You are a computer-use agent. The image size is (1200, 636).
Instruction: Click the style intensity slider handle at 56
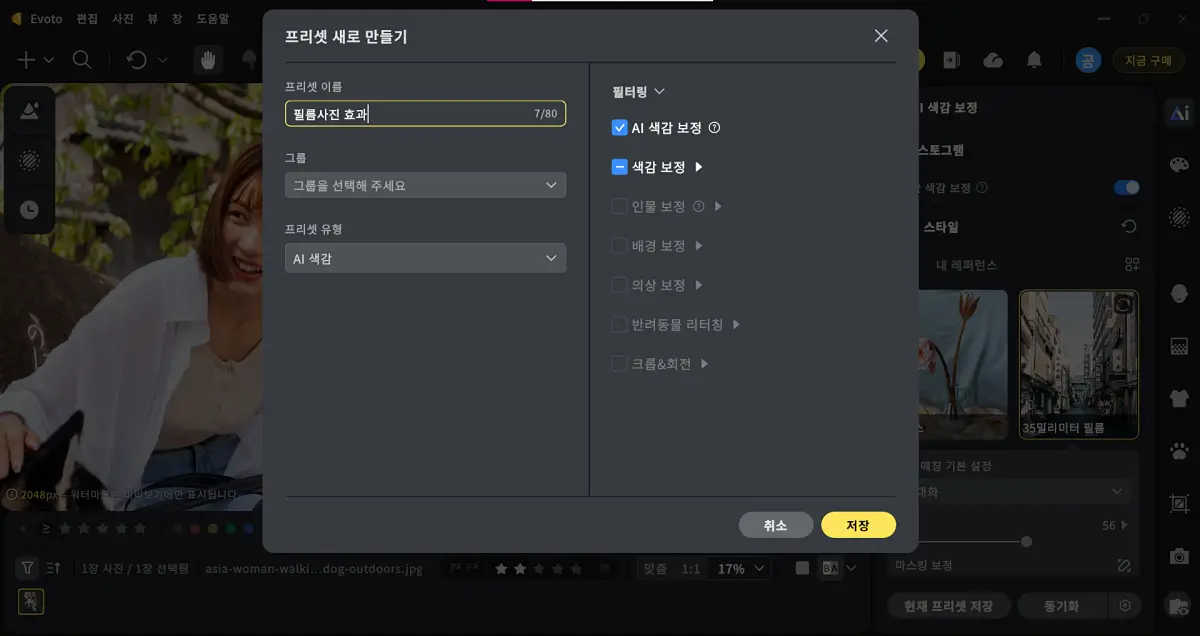tap(1026, 541)
